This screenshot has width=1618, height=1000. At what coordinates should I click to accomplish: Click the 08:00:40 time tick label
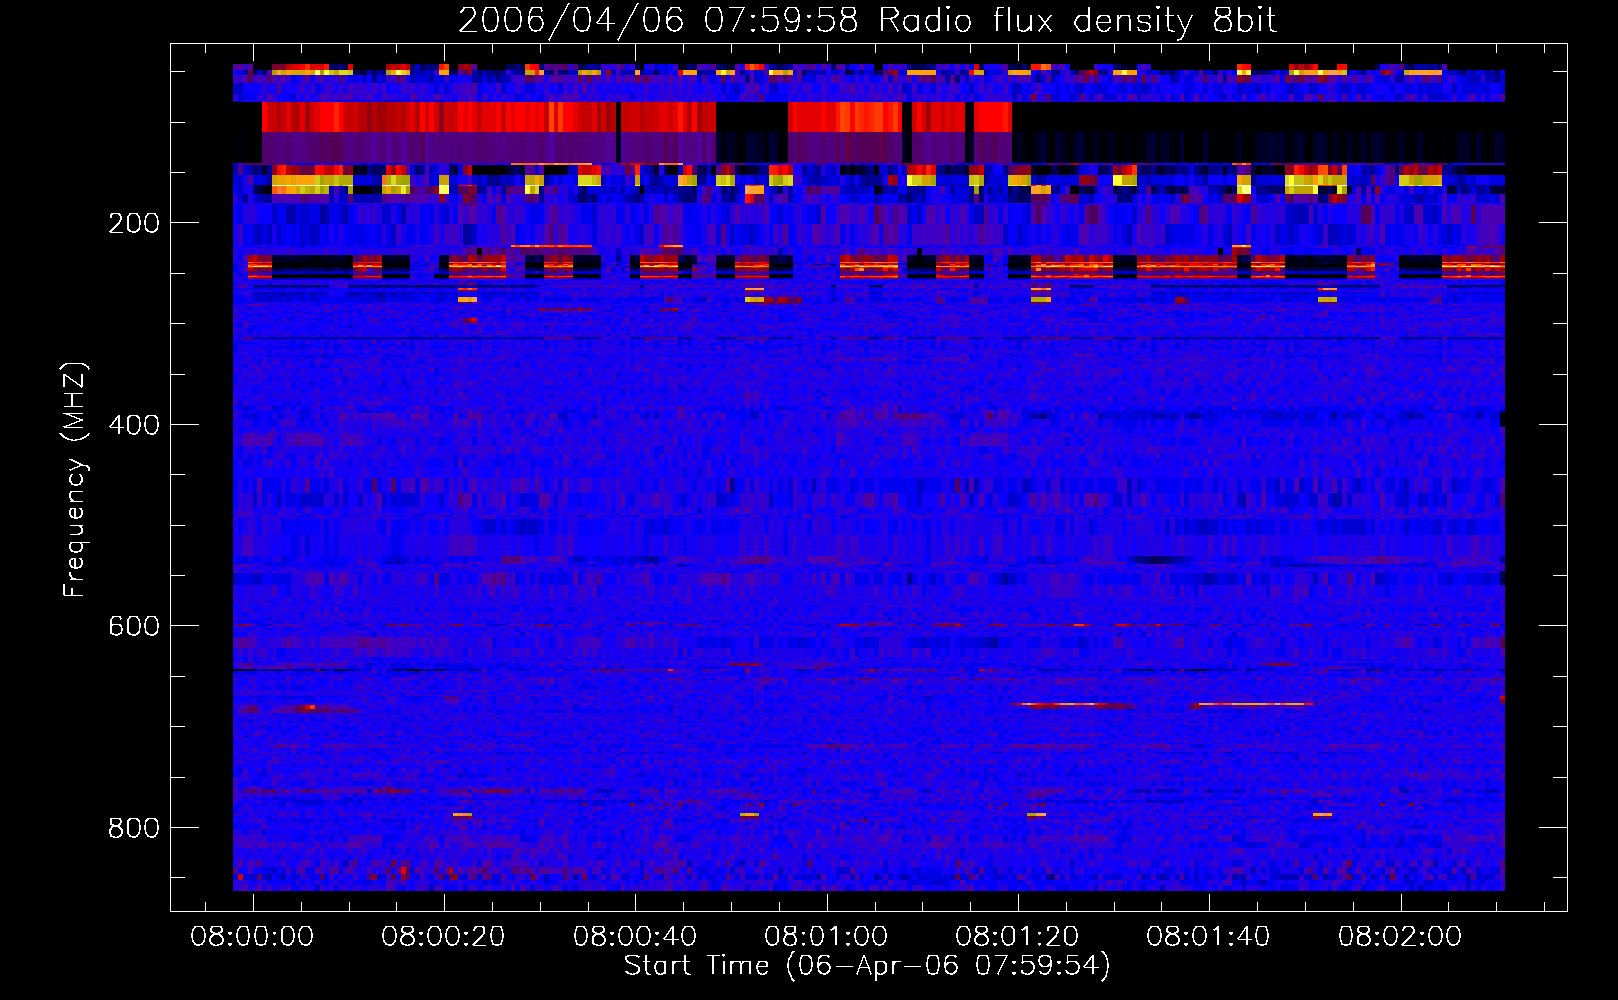click(x=635, y=937)
